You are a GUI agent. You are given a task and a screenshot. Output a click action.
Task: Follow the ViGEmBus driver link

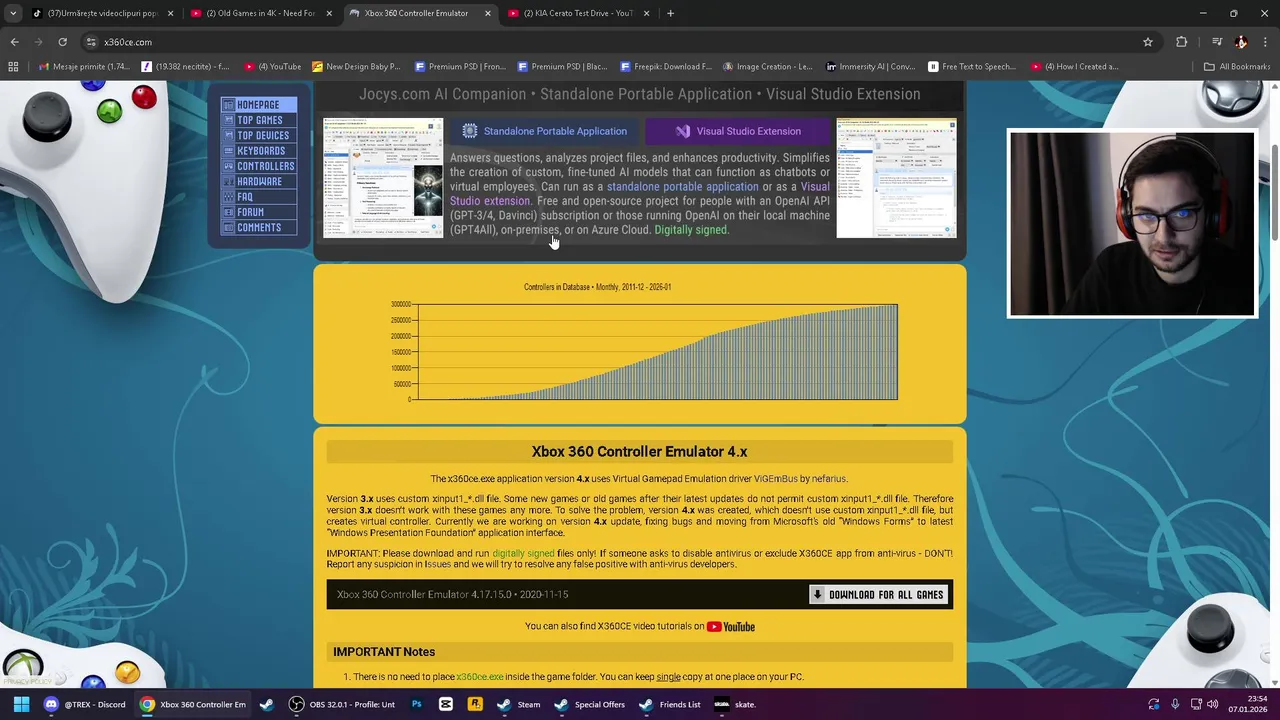pos(776,479)
